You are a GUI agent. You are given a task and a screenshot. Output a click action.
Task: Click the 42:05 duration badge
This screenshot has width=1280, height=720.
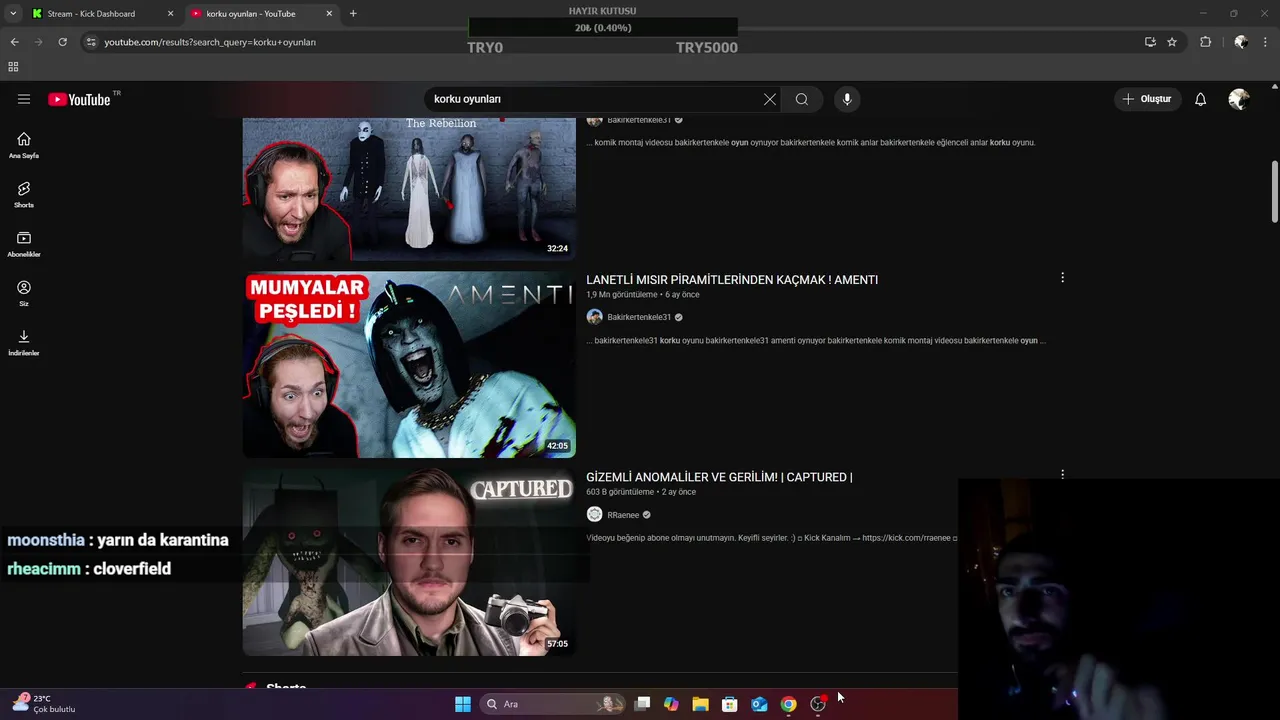[x=557, y=446]
